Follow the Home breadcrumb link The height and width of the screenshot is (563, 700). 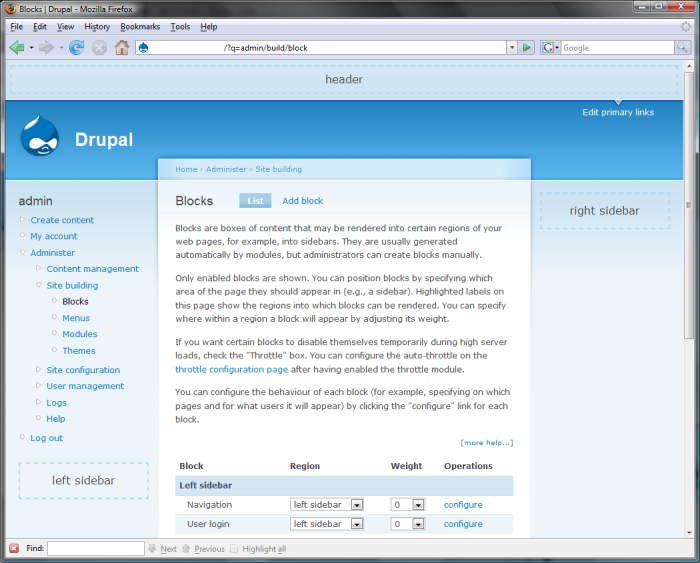pyautogui.click(x=186, y=169)
